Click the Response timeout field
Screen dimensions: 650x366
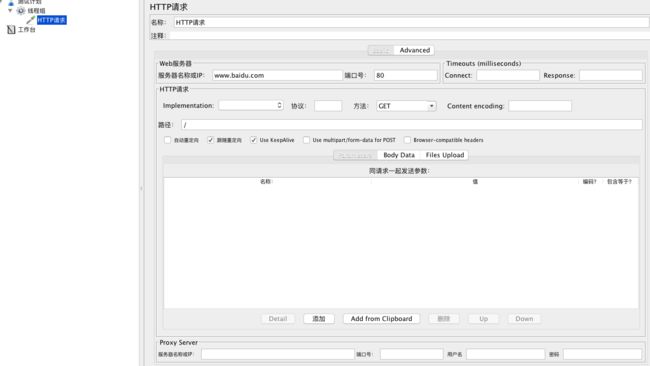tap(611, 75)
